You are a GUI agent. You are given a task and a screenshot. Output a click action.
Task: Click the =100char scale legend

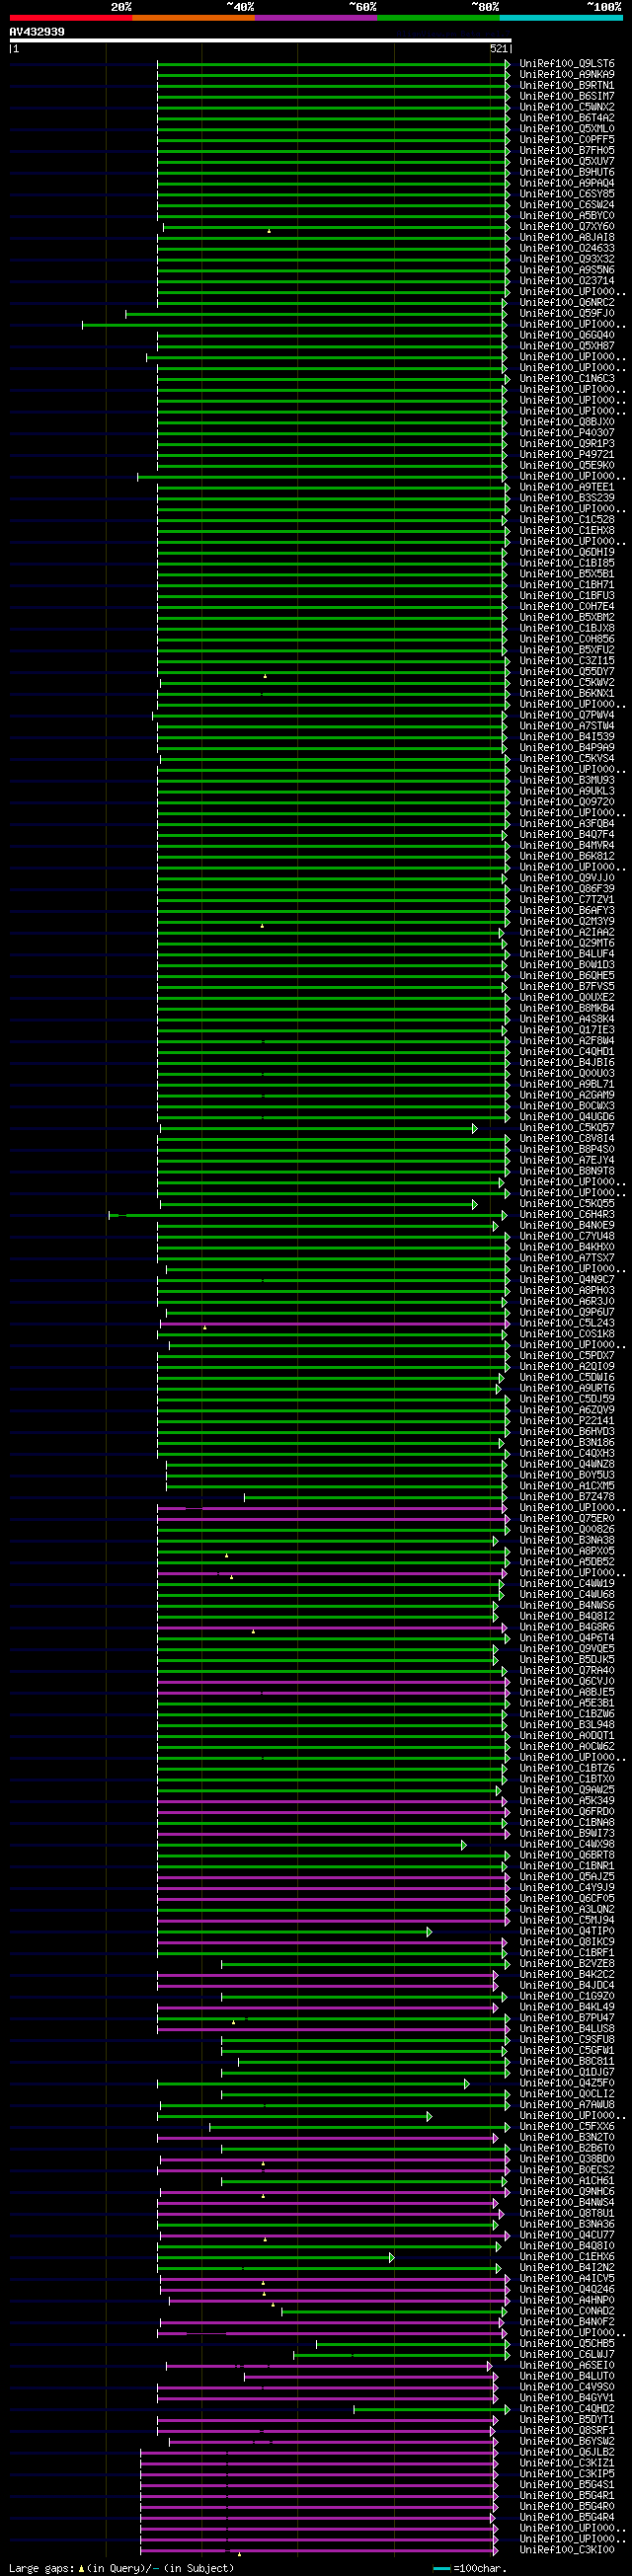(470, 2568)
